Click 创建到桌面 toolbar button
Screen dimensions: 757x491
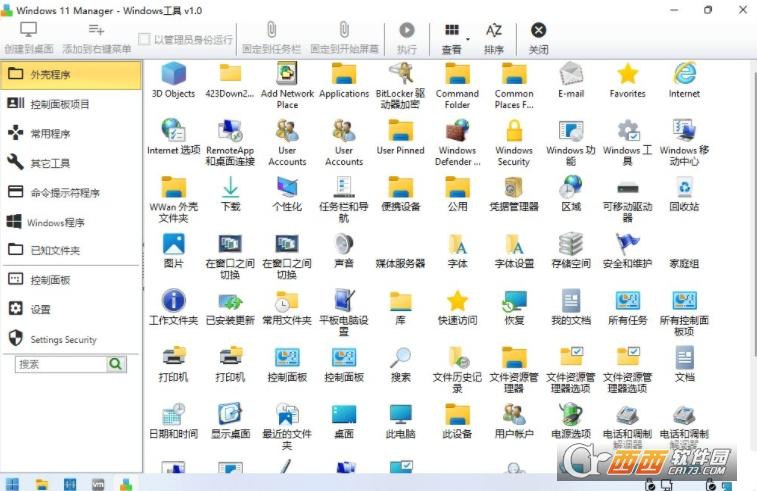(x=28, y=38)
